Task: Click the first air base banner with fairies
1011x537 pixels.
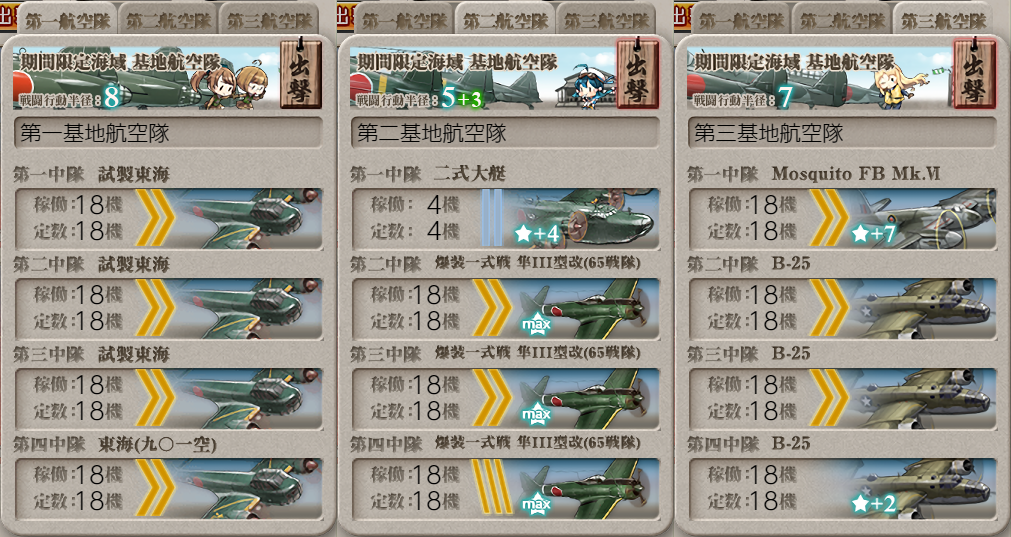Action: click(x=146, y=77)
